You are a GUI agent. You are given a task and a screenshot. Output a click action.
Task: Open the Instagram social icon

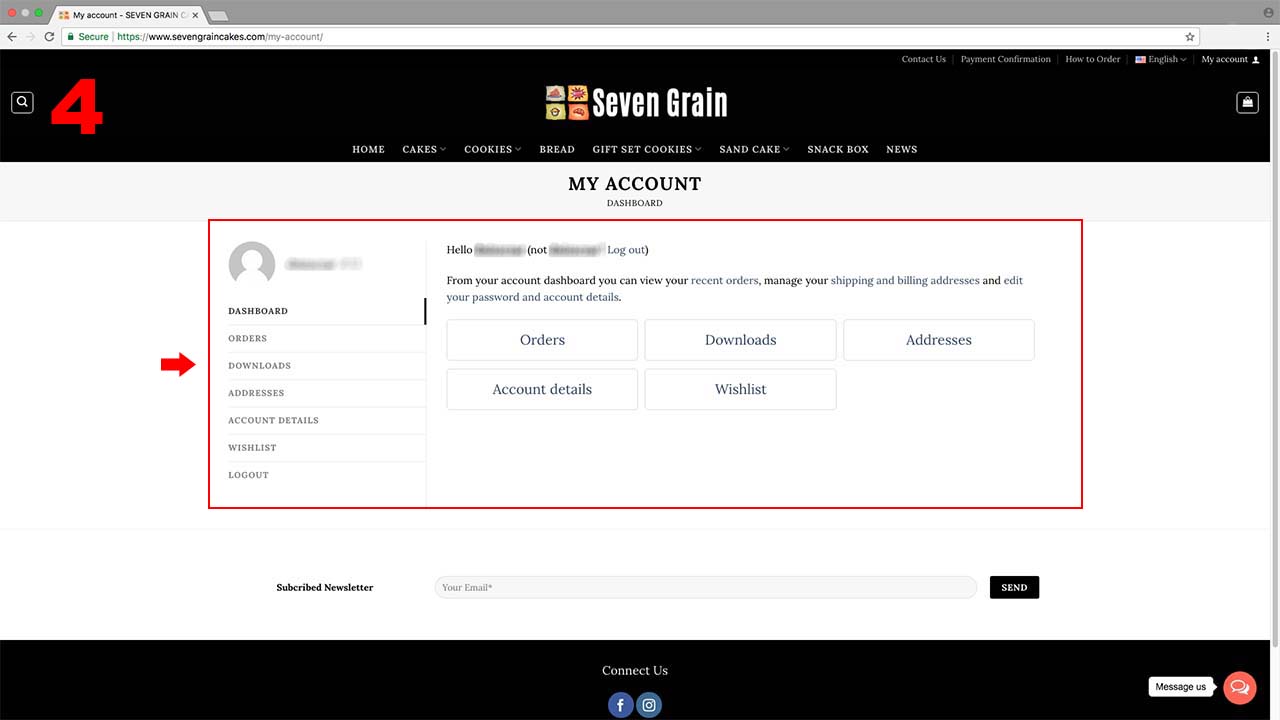pyautogui.click(x=649, y=705)
